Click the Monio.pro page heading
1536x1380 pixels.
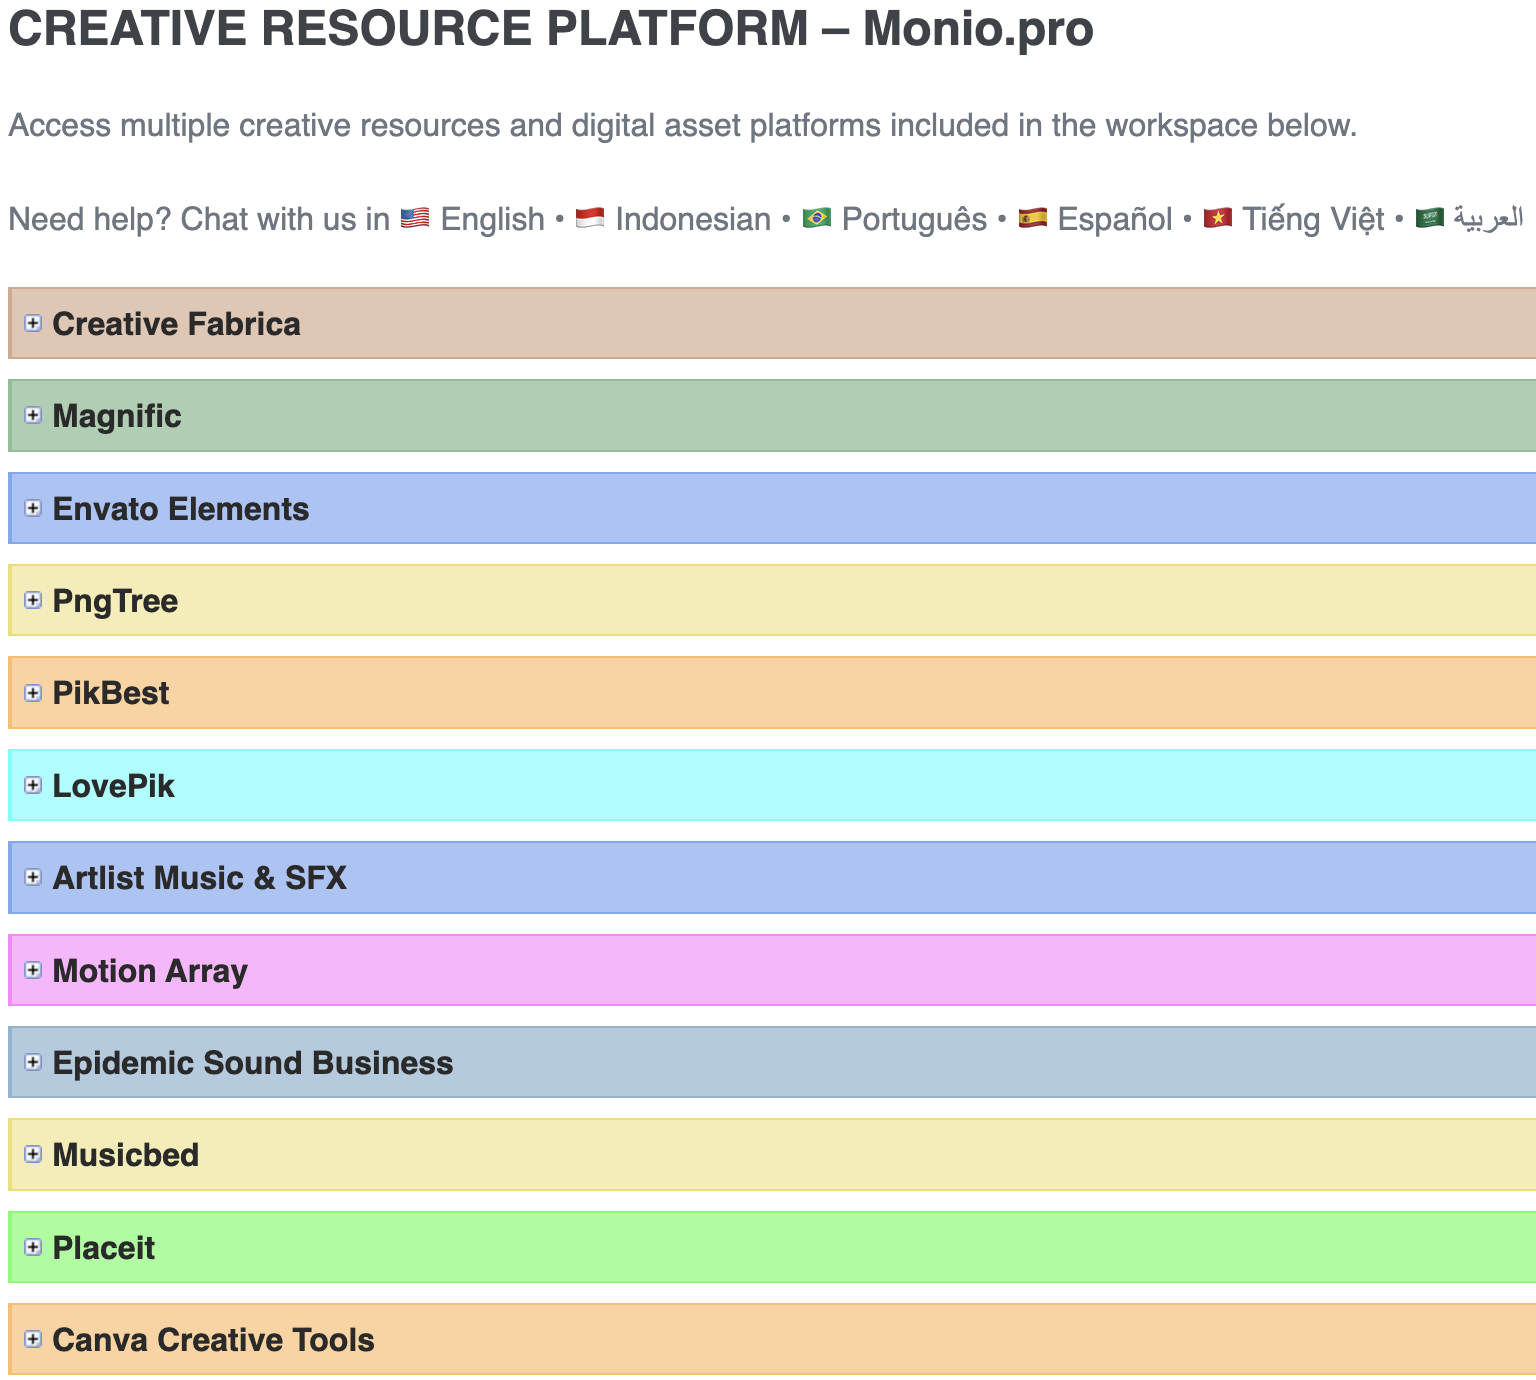coord(551,28)
